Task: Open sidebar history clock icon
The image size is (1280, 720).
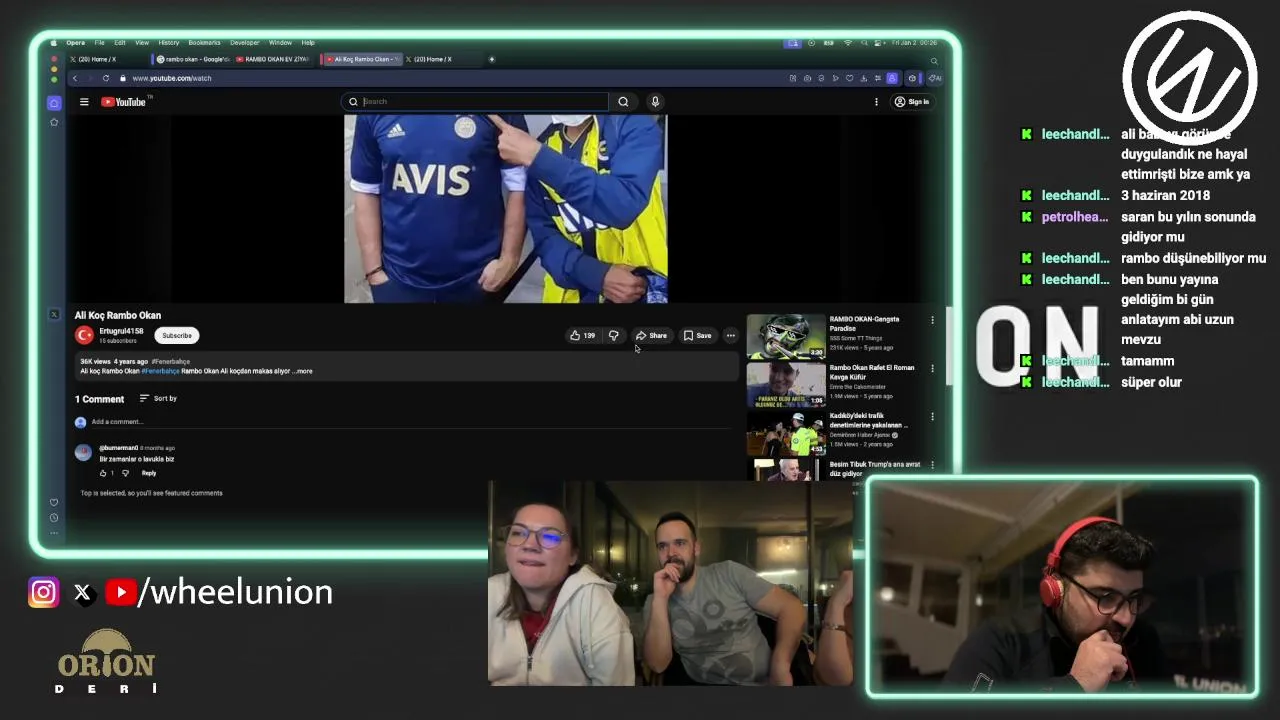Action: click(x=54, y=518)
